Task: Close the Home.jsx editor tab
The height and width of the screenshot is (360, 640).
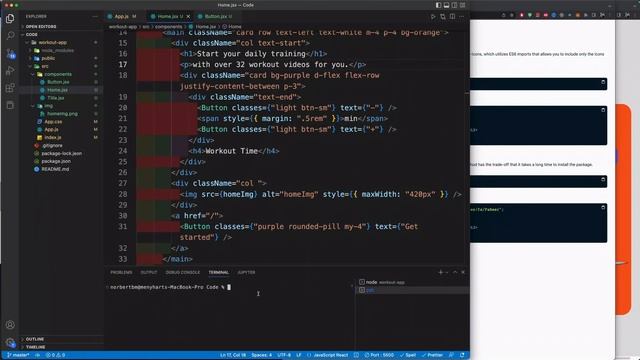Action: pyautogui.click(x=188, y=16)
